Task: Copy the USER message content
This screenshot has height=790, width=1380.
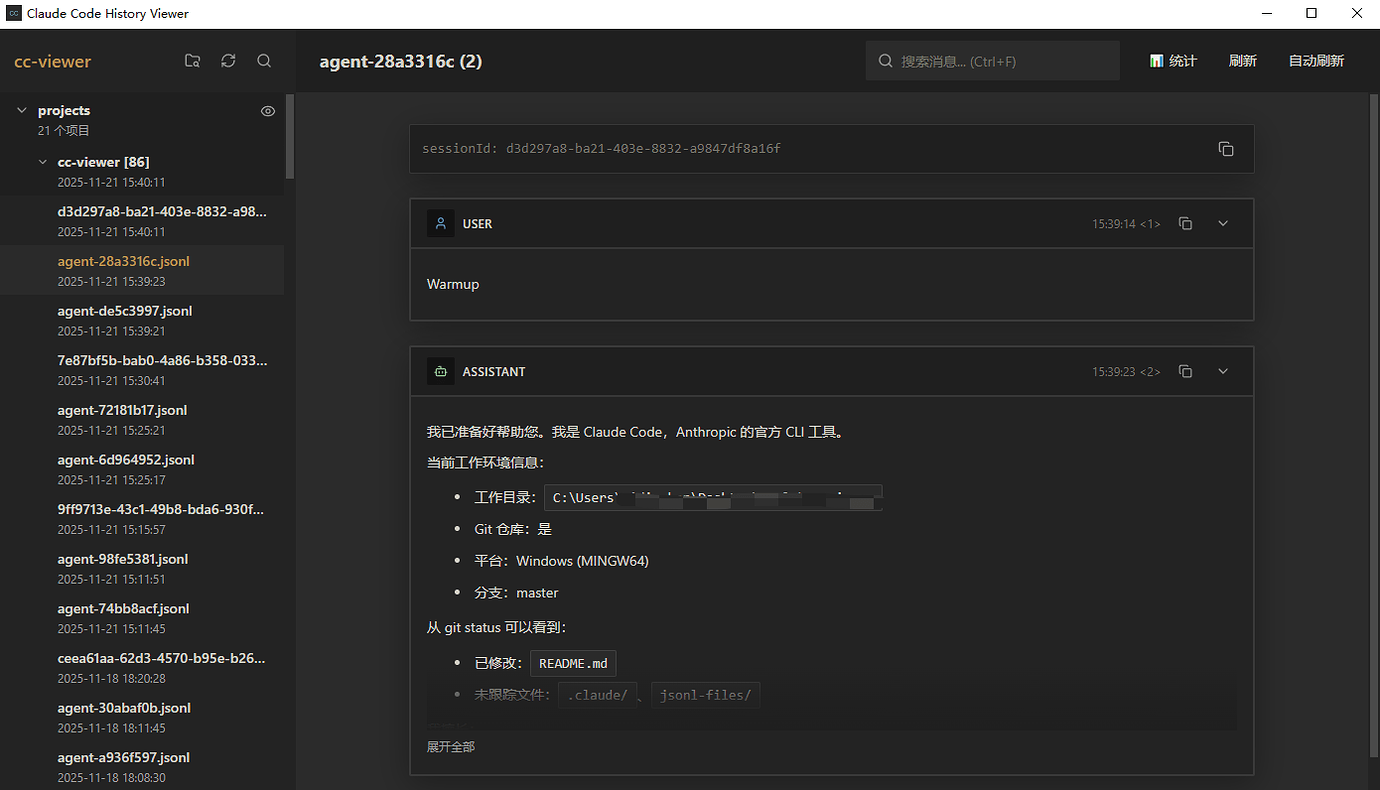Action: pos(1185,224)
